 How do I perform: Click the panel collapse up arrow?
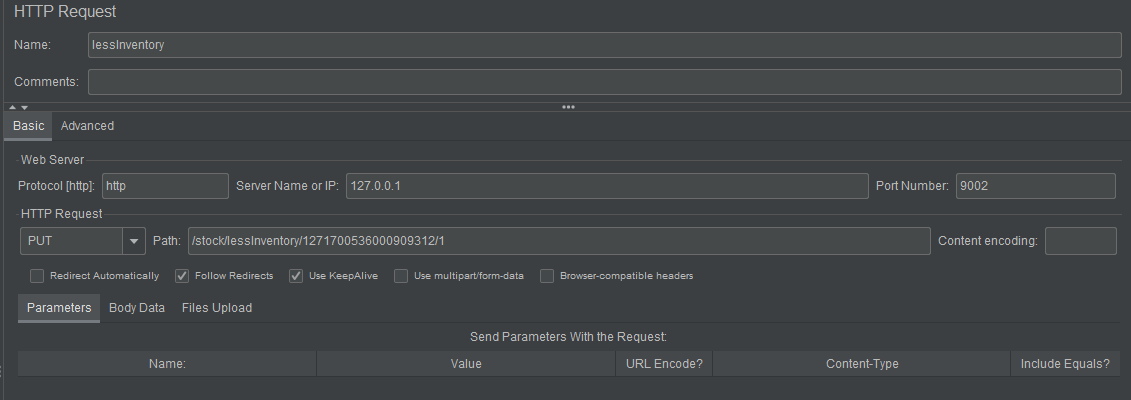[12, 107]
